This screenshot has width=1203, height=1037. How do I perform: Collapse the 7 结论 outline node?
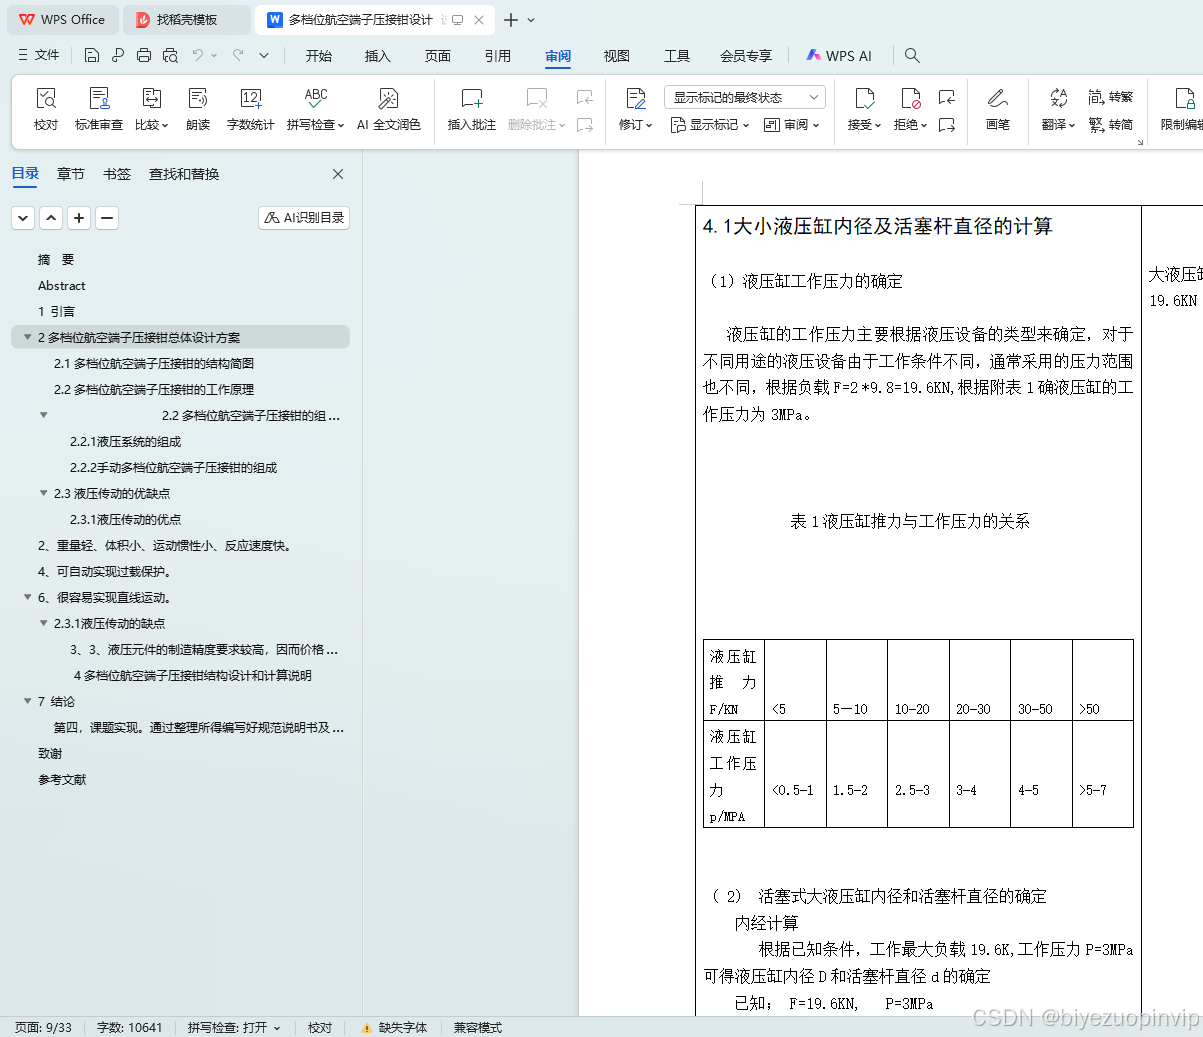click(27, 701)
